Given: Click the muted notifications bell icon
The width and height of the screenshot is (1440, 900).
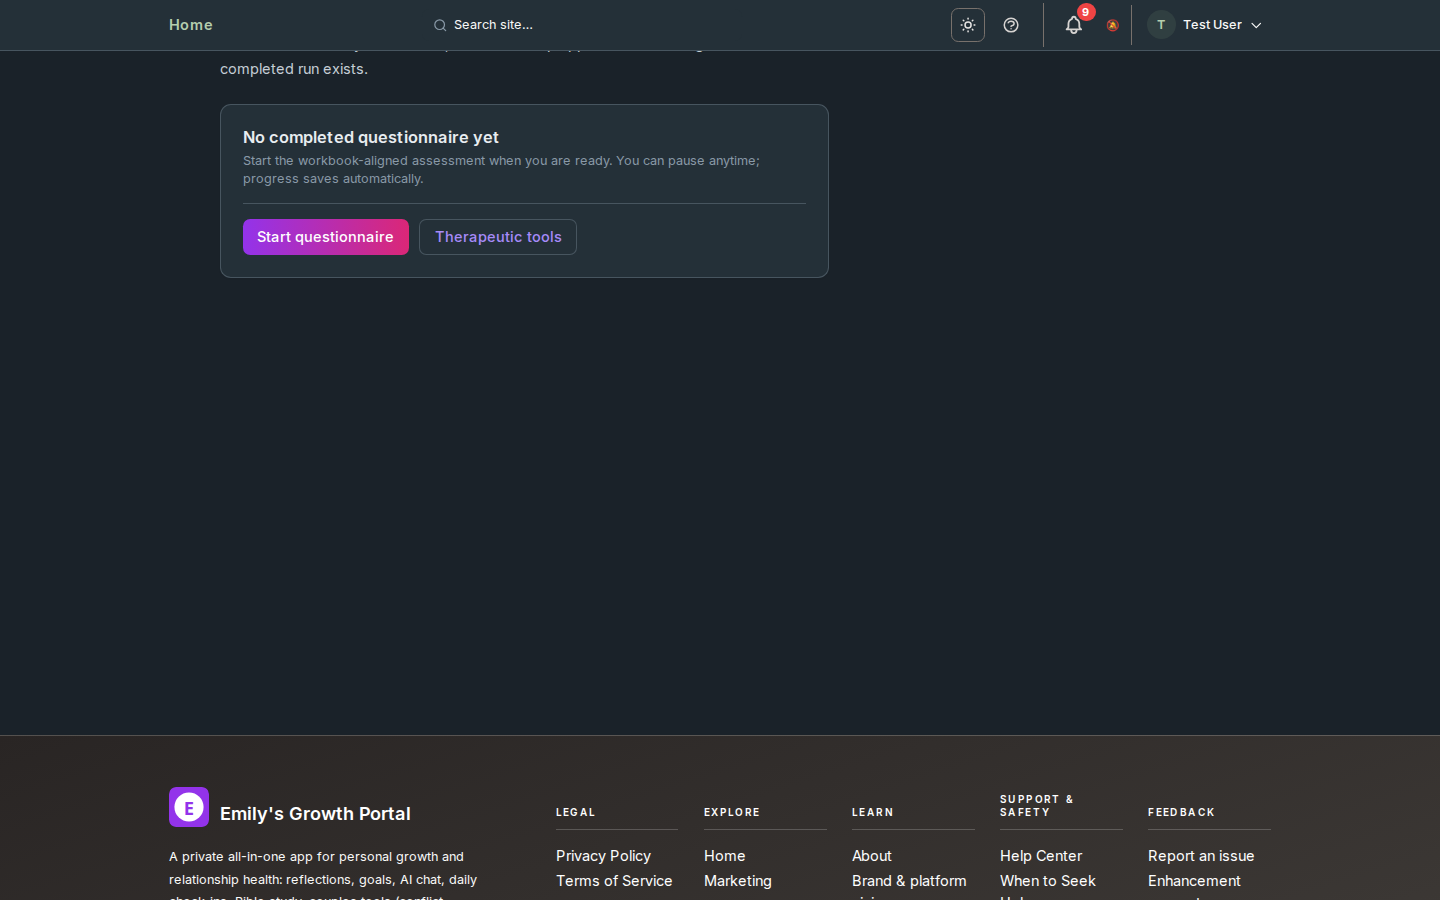Looking at the screenshot, I should (x=1112, y=26).
